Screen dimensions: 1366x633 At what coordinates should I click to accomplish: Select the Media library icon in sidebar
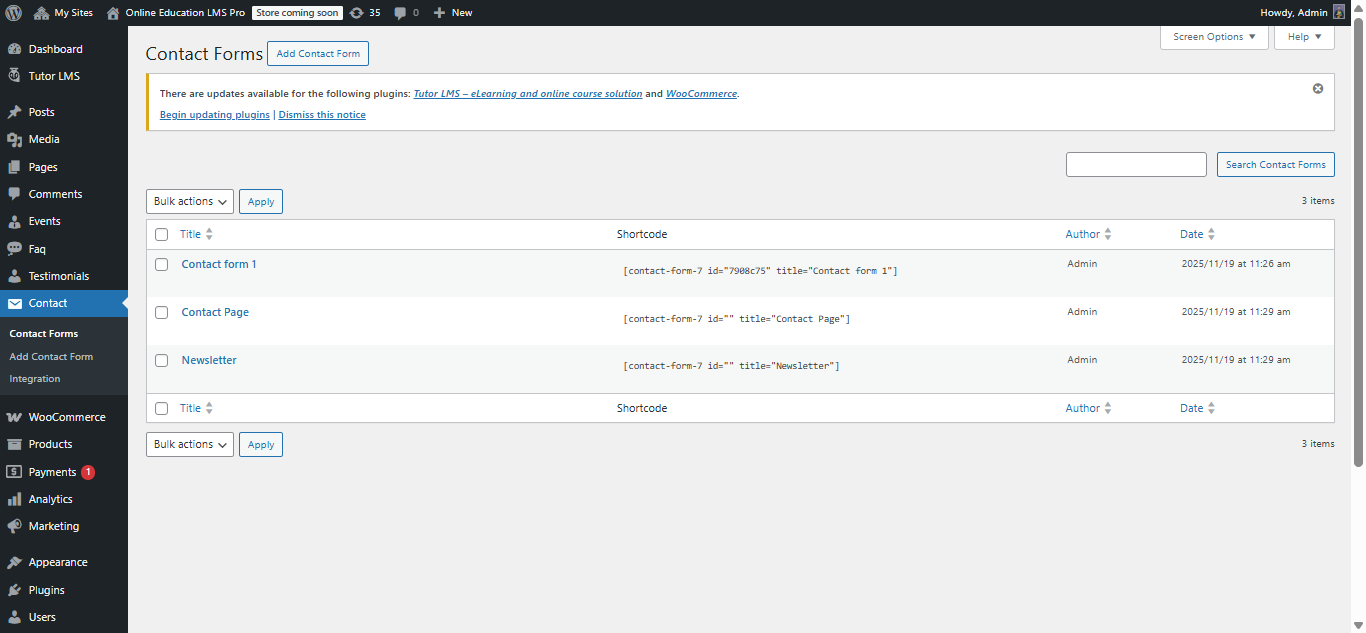(17, 139)
